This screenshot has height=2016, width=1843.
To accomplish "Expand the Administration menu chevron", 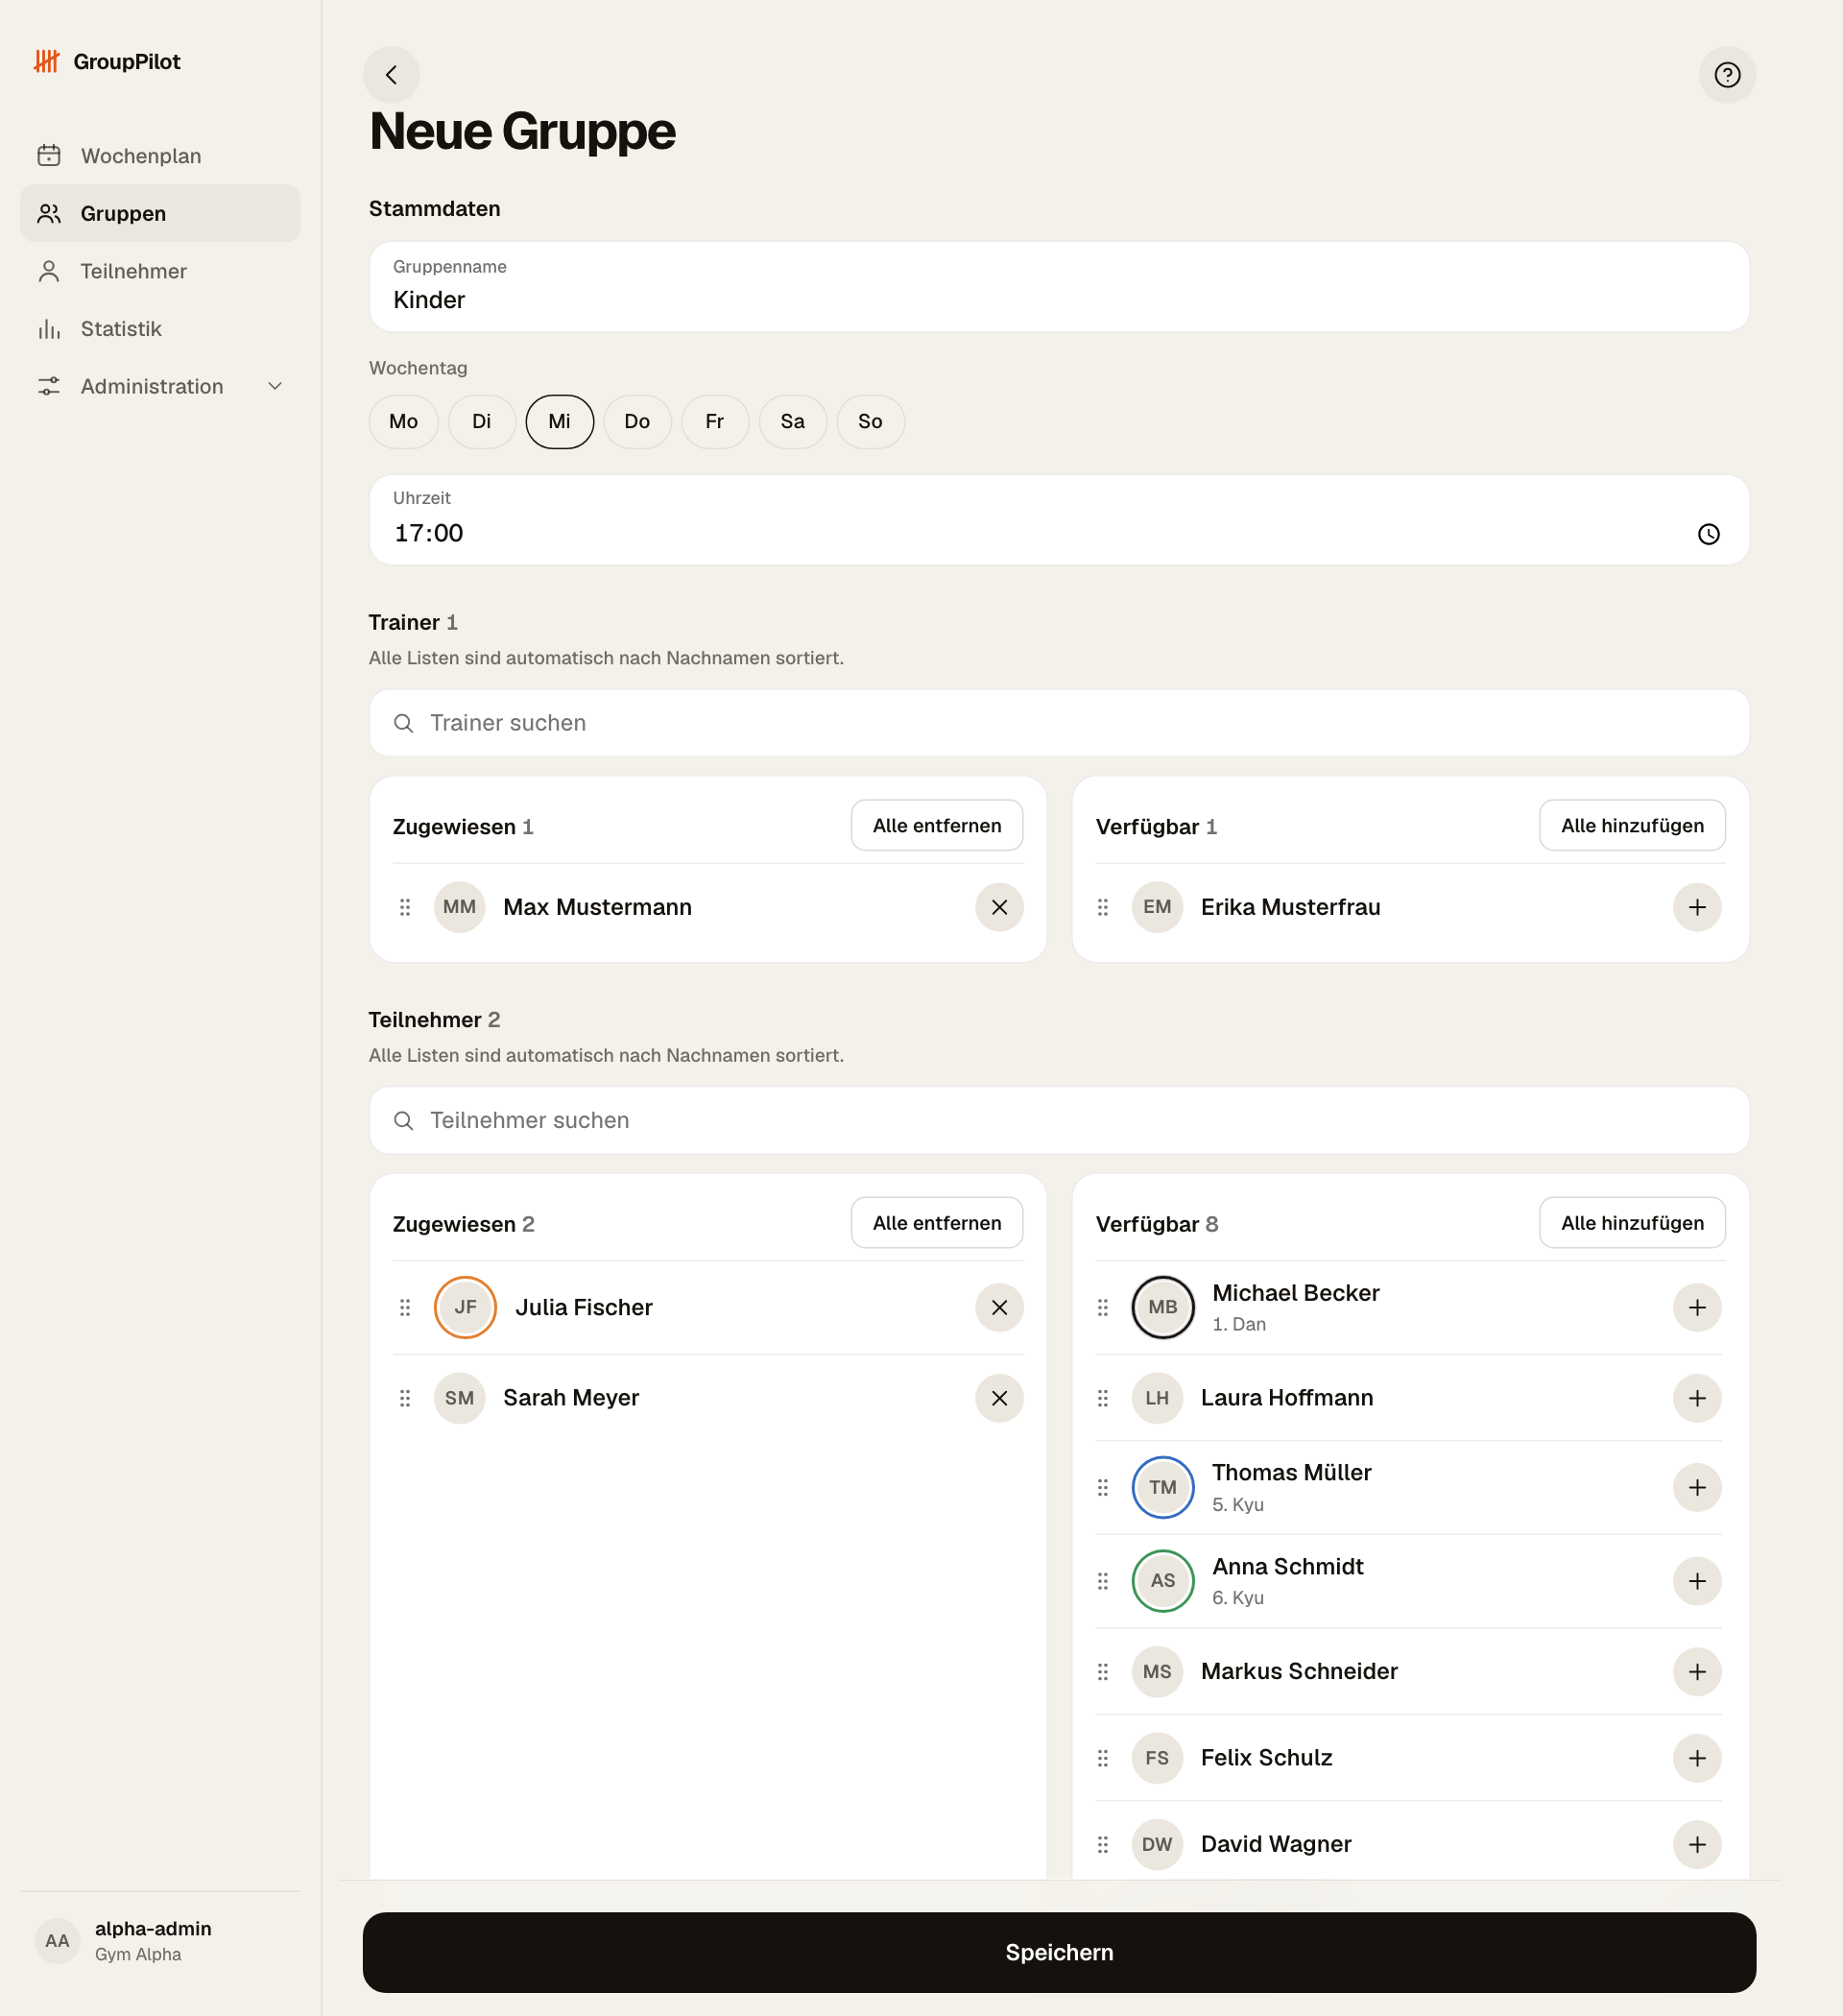I will pyautogui.click(x=275, y=386).
